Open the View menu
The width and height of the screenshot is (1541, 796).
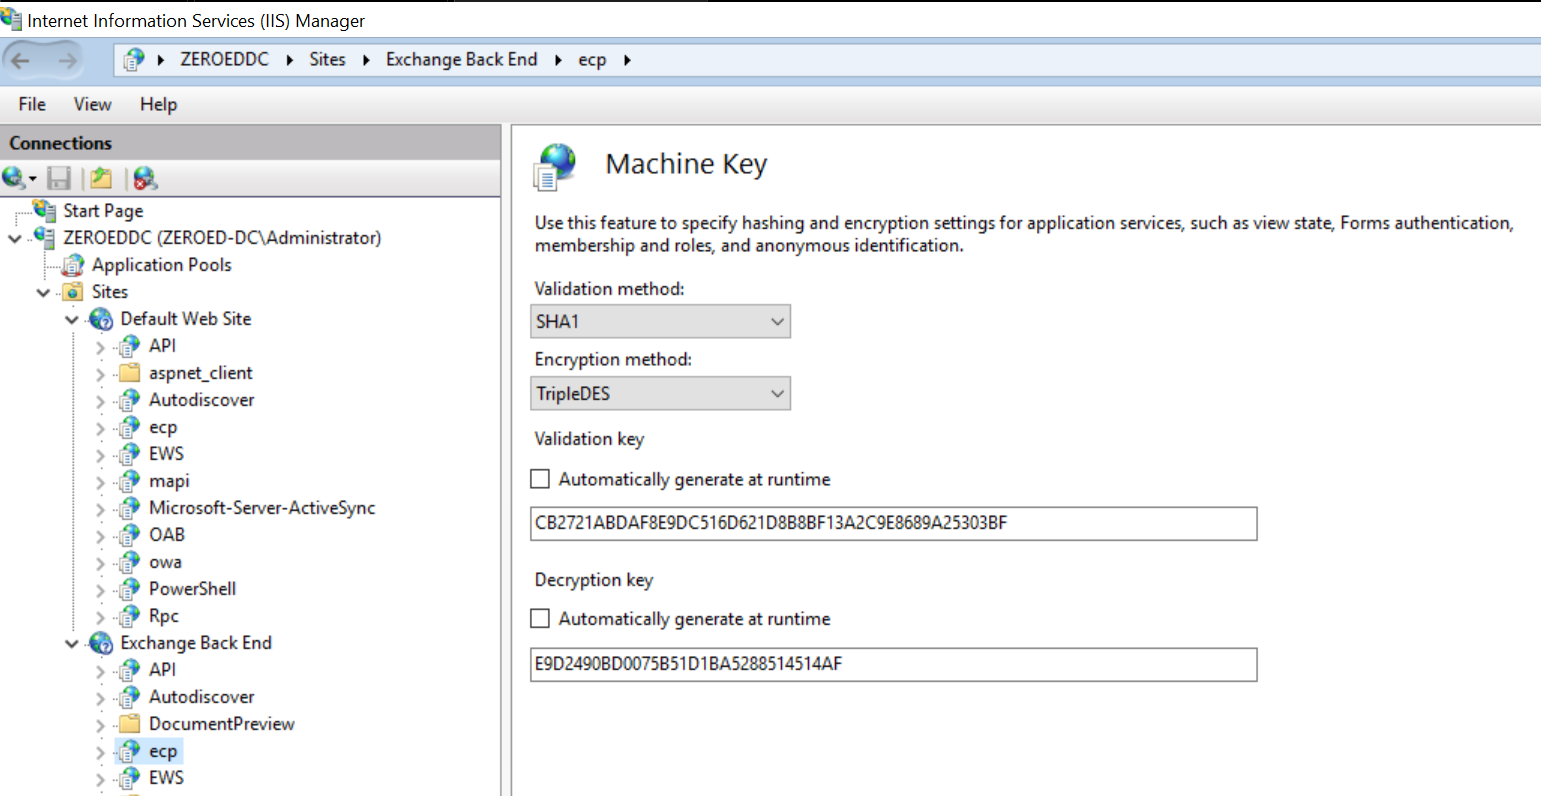pos(92,104)
